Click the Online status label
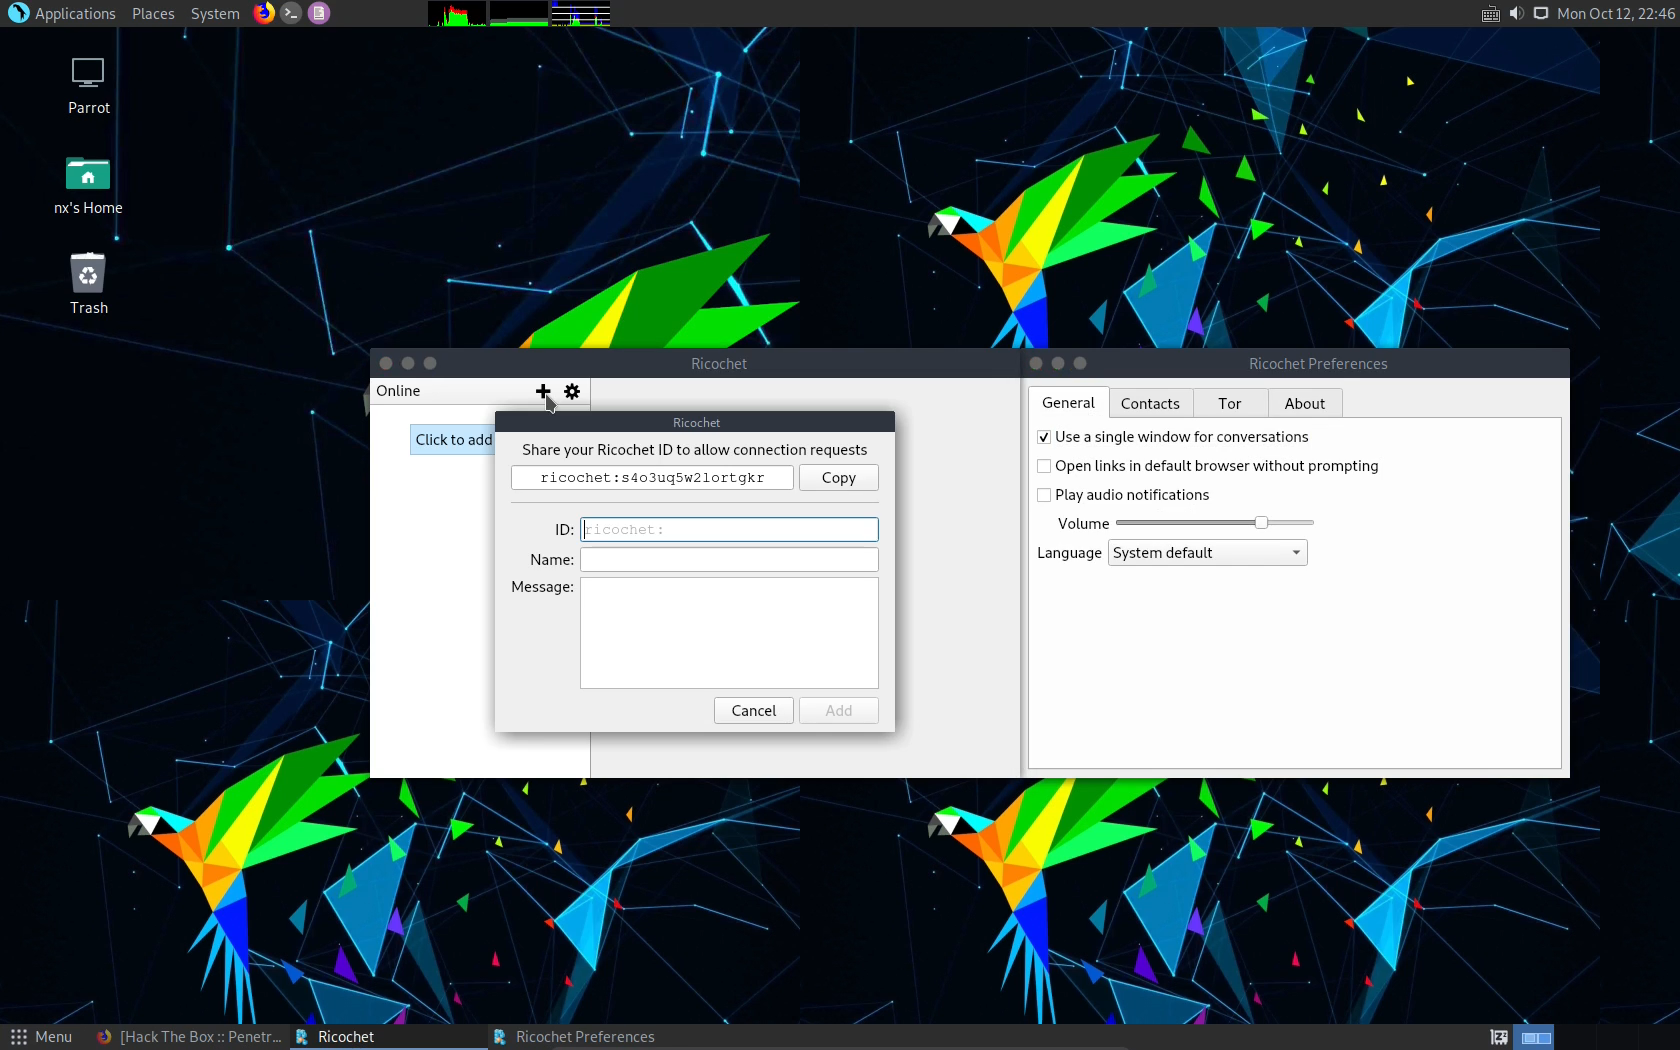Image resolution: width=1680 pixels, height=1050 pixels. 398,391
